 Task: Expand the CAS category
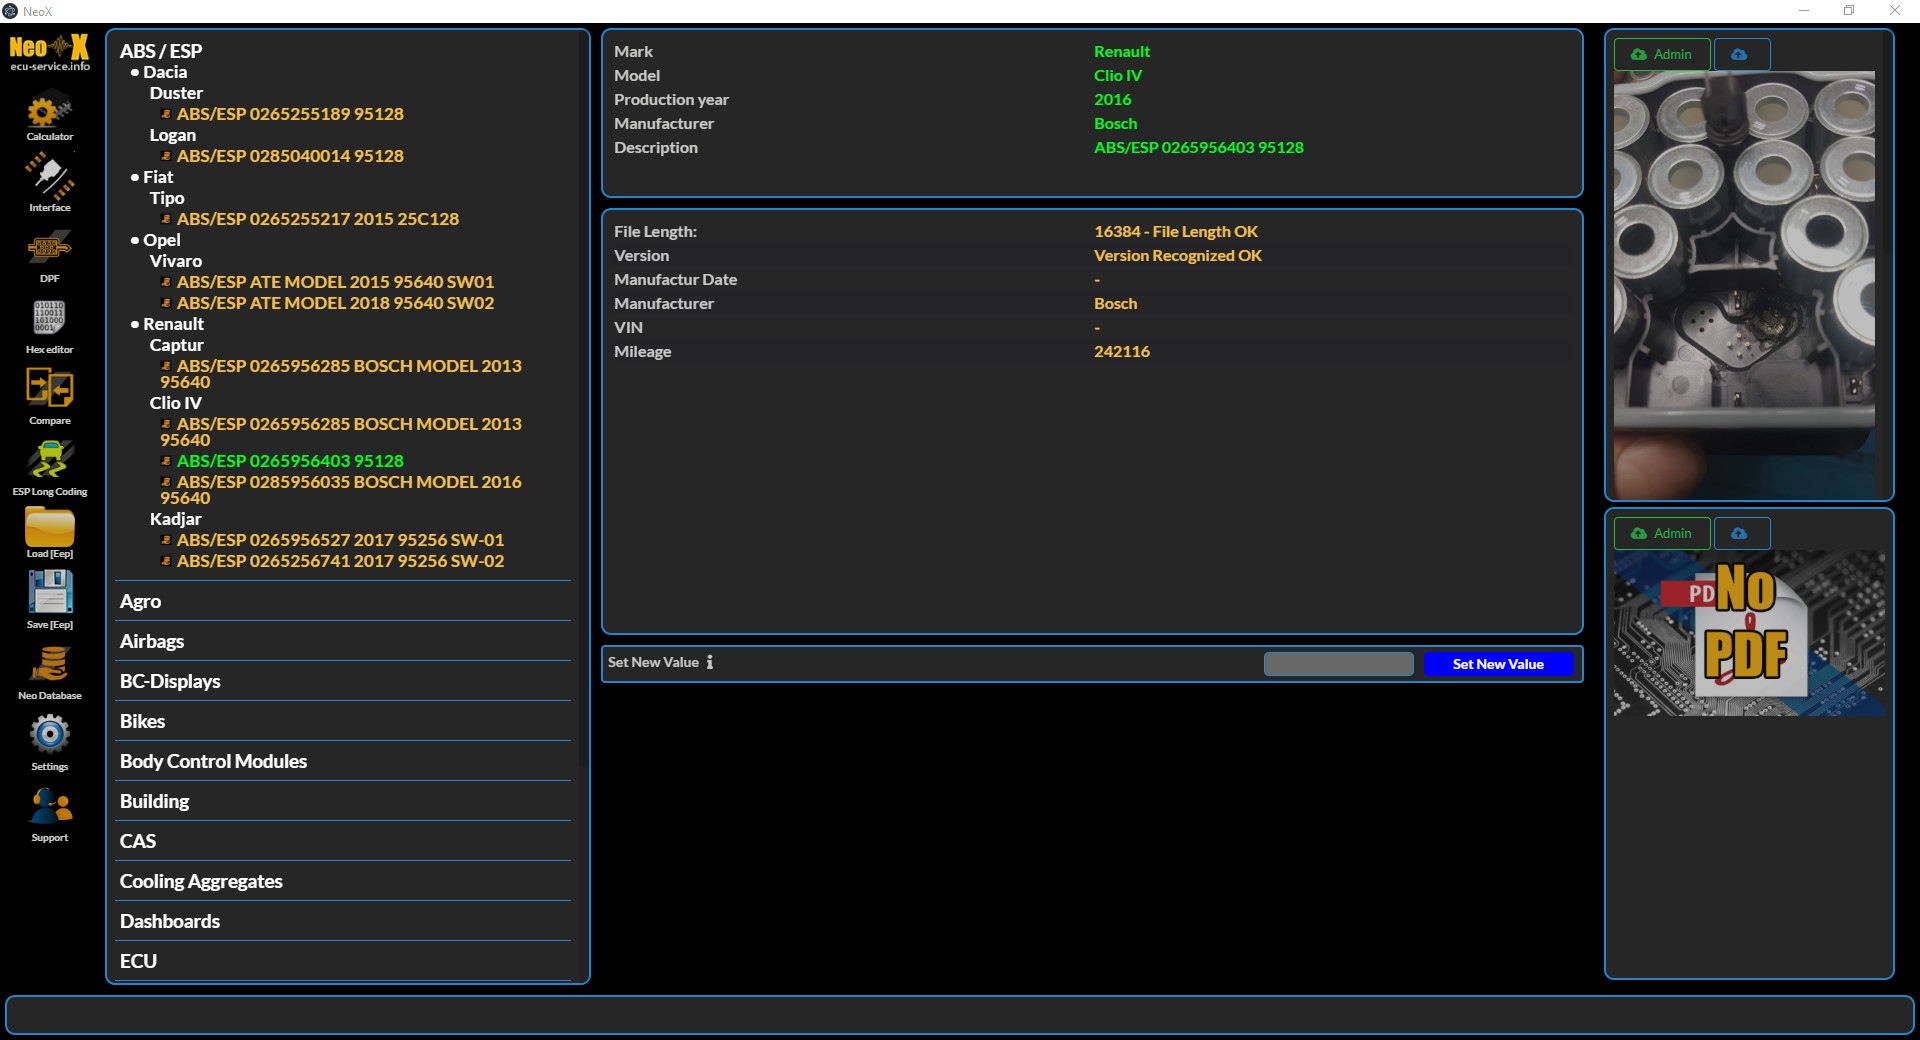point(343,841)
